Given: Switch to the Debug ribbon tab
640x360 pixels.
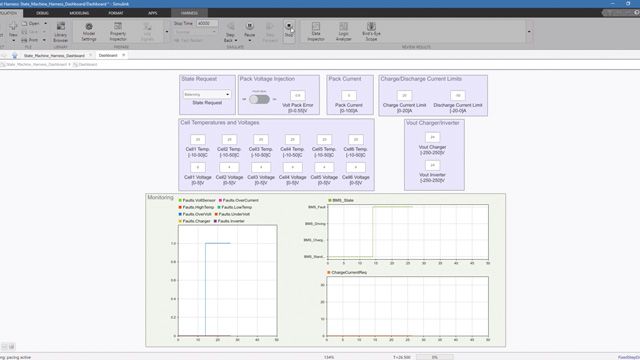Looking at the screenshot, I should click(x=42, y=13).
